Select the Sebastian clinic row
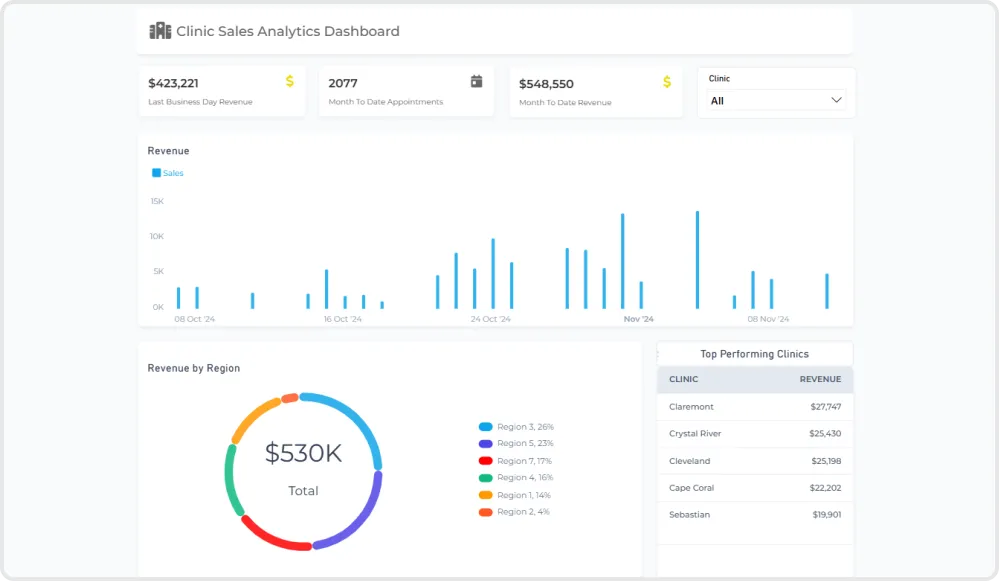 click(x=755, y=515)
